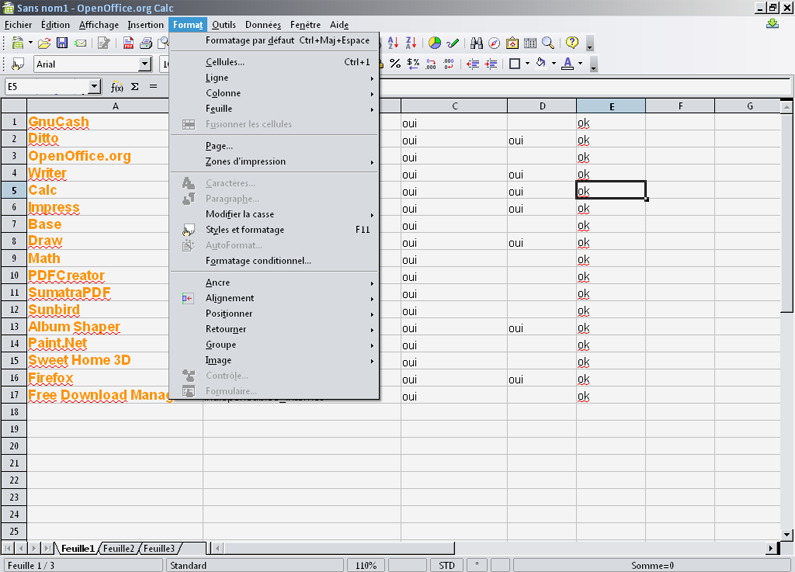
Task: Switch to the Feuille2 sheet tab
Action: point(119,549)
